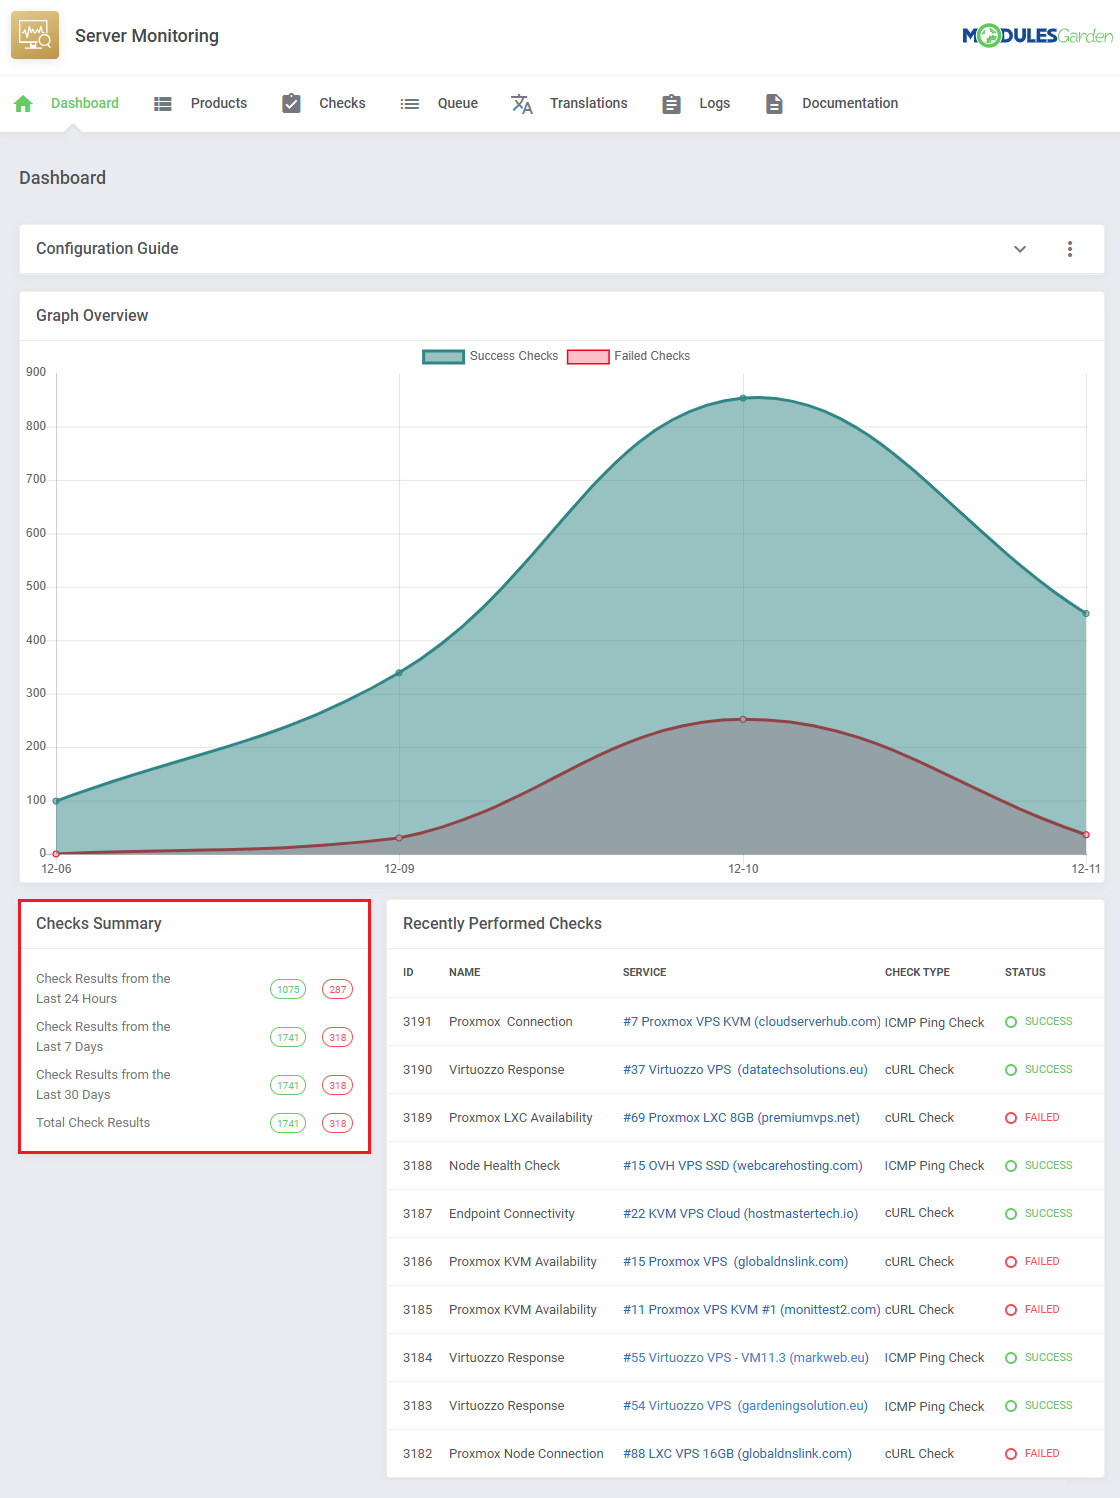Open #37 Virtuozzo VPS datatechsolutions.eu link
1120x1498 pixels.
[x=745, y=1070]
